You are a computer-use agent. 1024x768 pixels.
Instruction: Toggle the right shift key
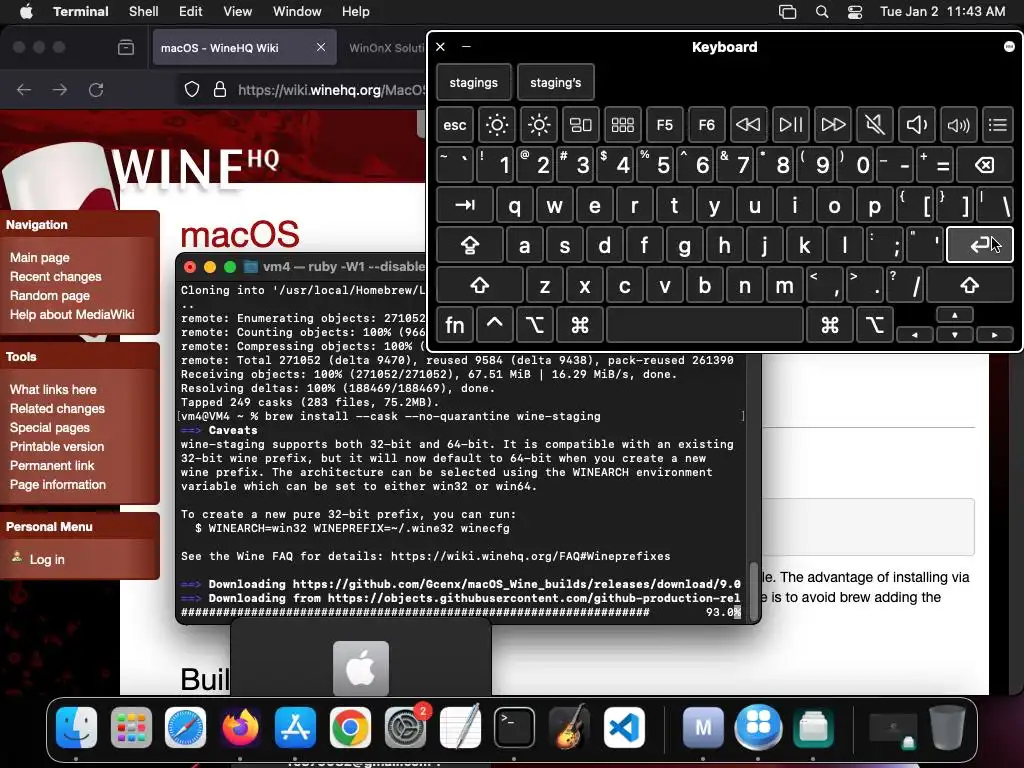(970, 285)
